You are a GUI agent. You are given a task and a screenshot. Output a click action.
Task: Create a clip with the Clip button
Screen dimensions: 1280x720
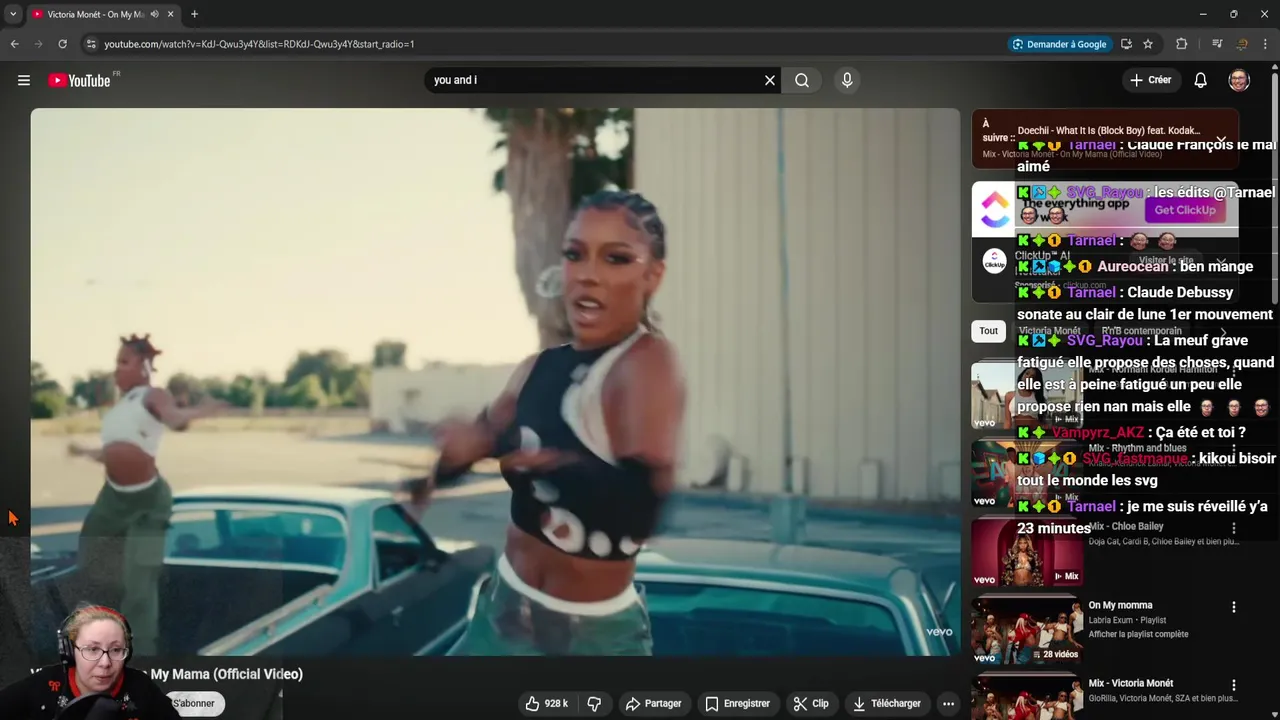(x=811, y=704)
